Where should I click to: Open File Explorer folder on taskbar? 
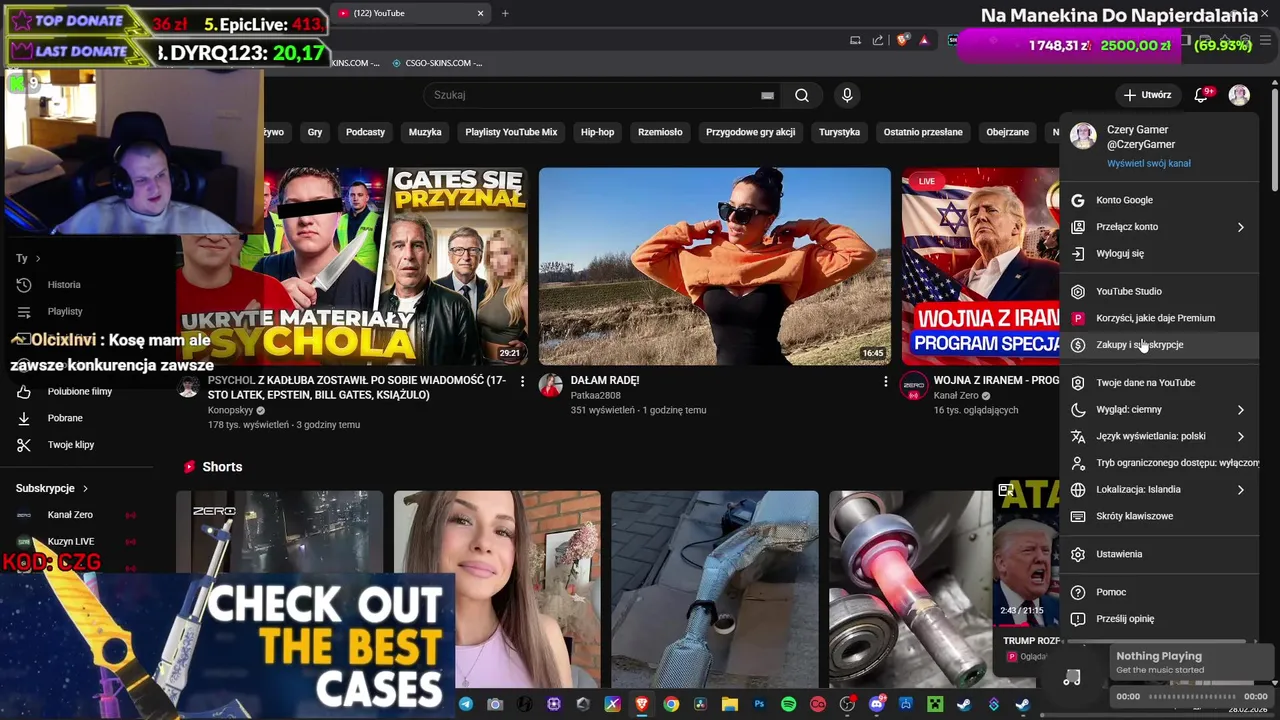[730, 705]
